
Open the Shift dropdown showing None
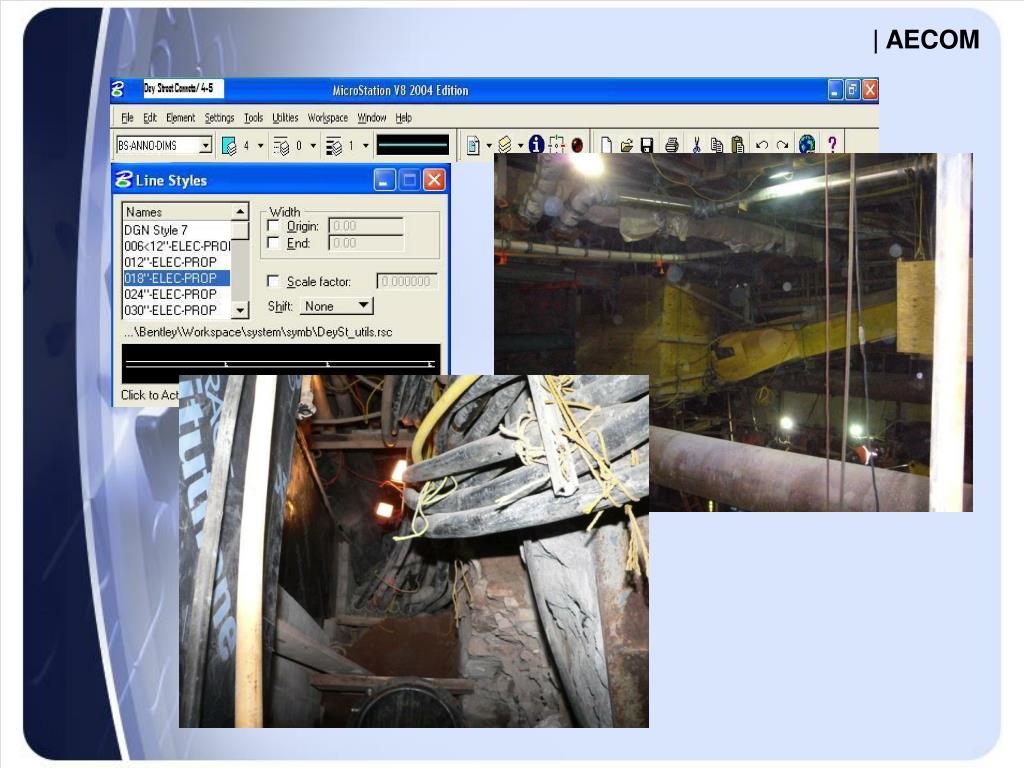pos(337,306)
